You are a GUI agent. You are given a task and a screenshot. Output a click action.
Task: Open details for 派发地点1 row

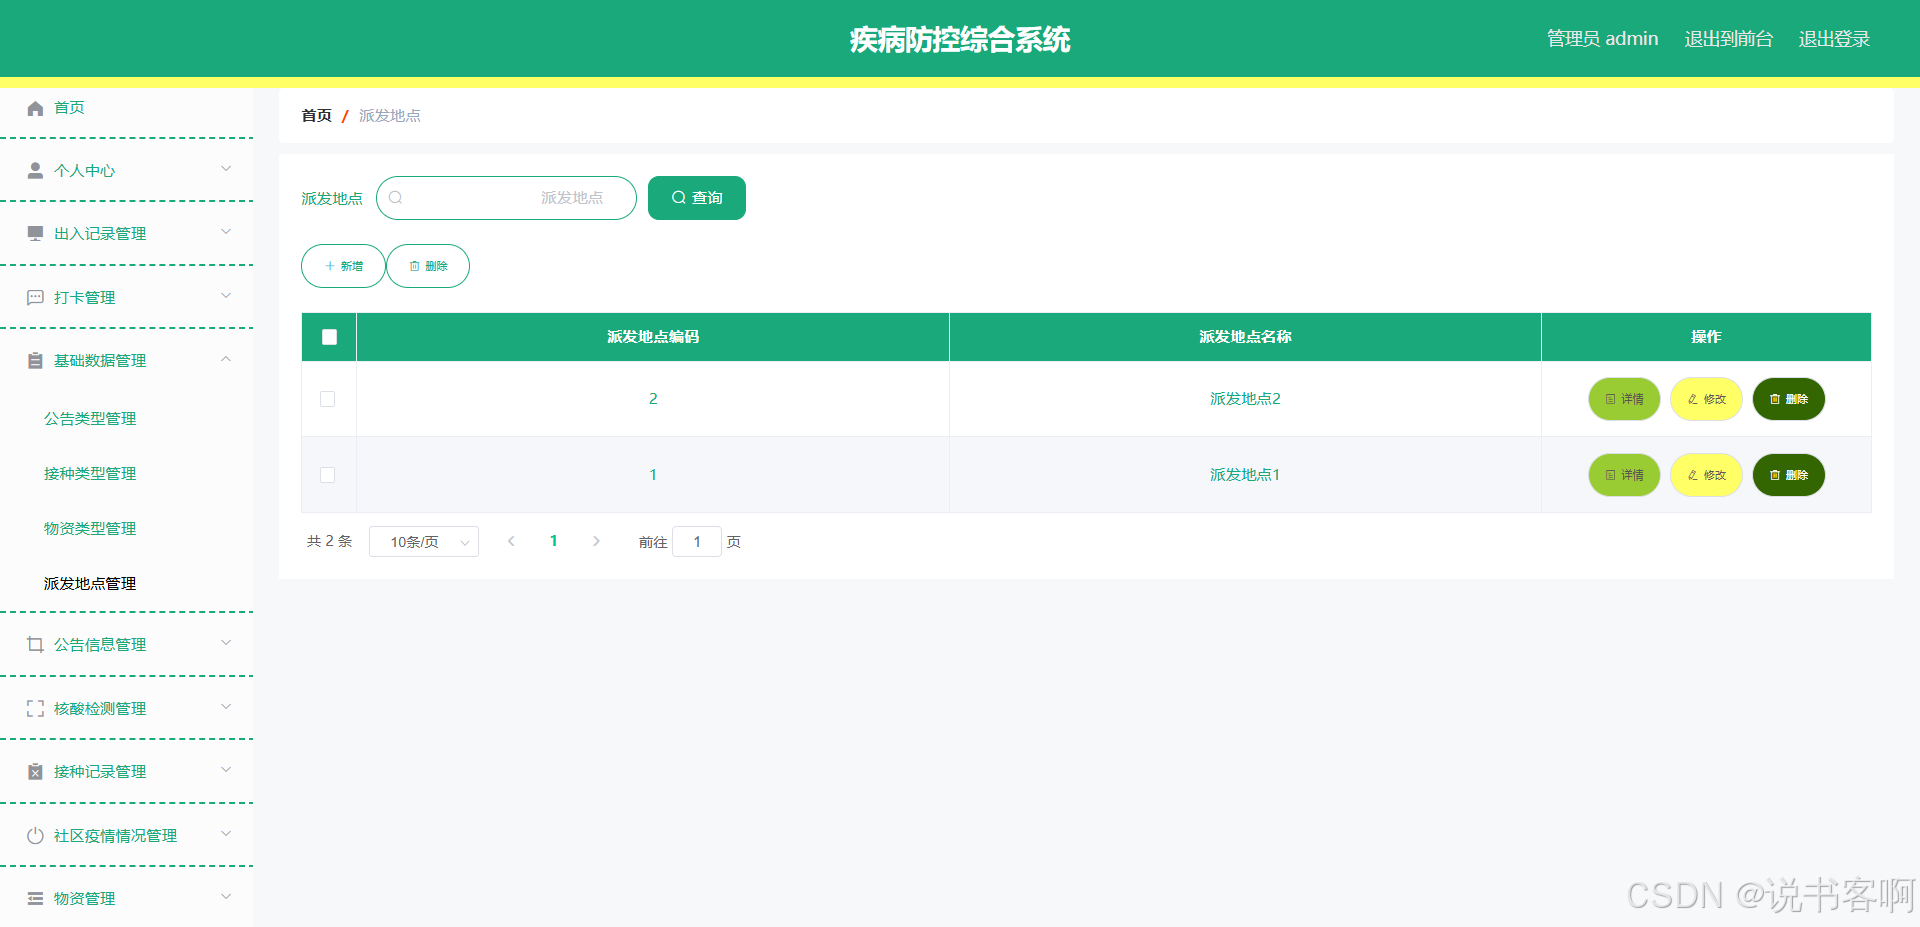(1624, 475)
